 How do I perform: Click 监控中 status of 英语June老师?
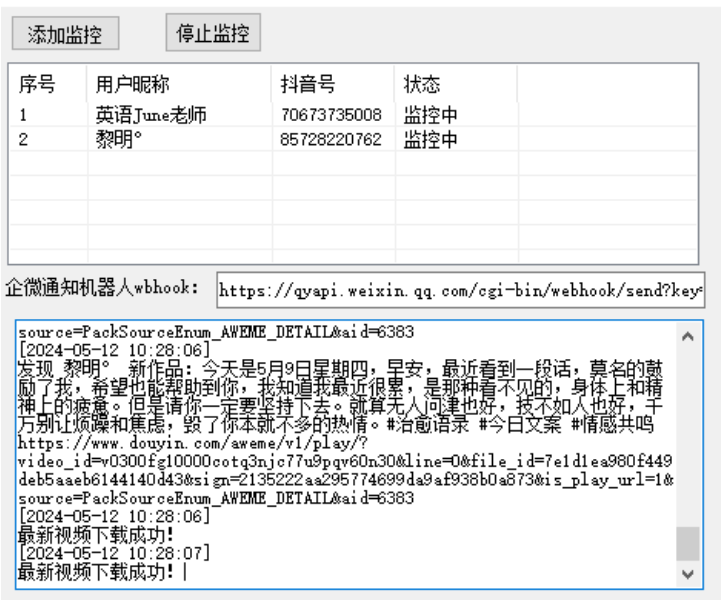(x=431, y=116)
